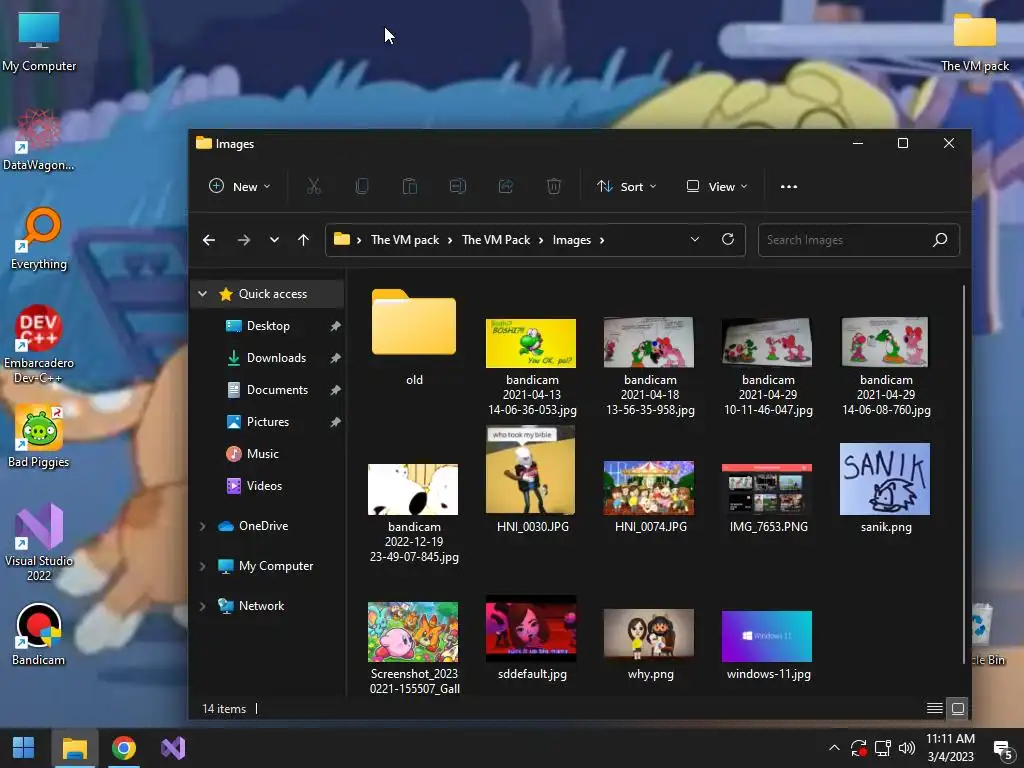The width and height of the screenshot is (1024, 768).
Task: Open the taskbar clock and date
Action: click(950, 748)
